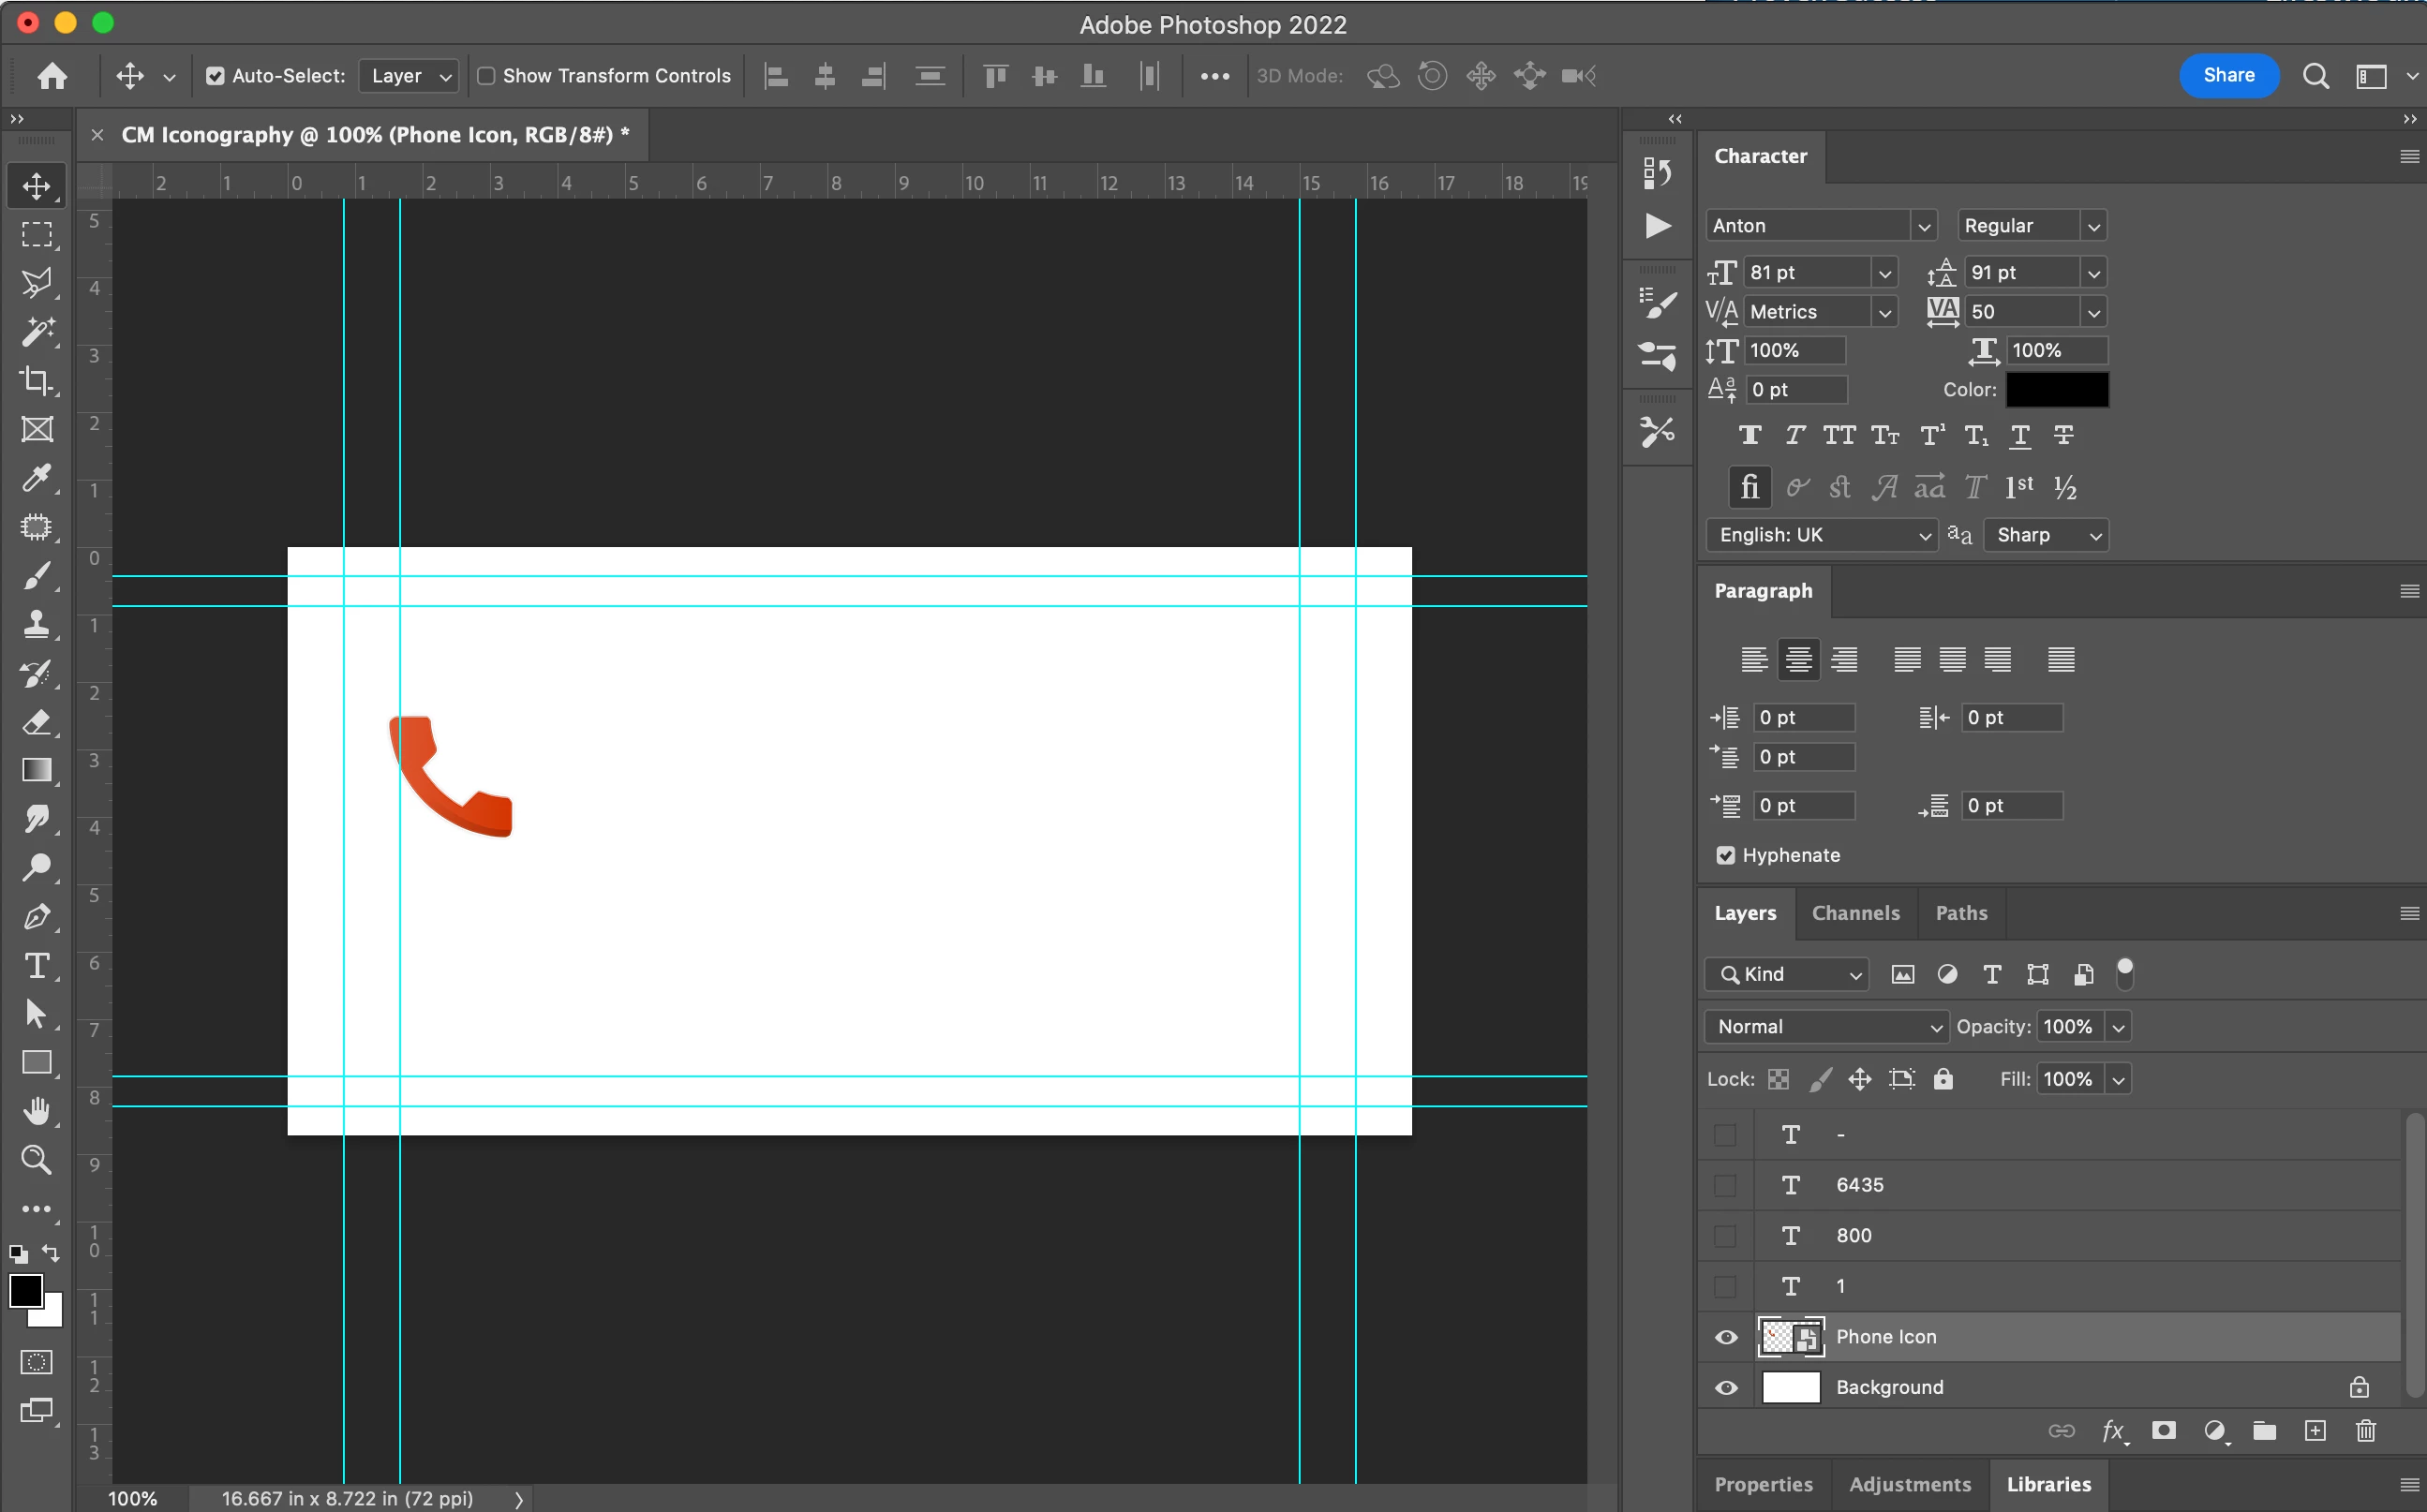2427x1512 pixels.
Task: Switch to the Channels tab
Action: pyautogui.click(x=1855, y=913)
